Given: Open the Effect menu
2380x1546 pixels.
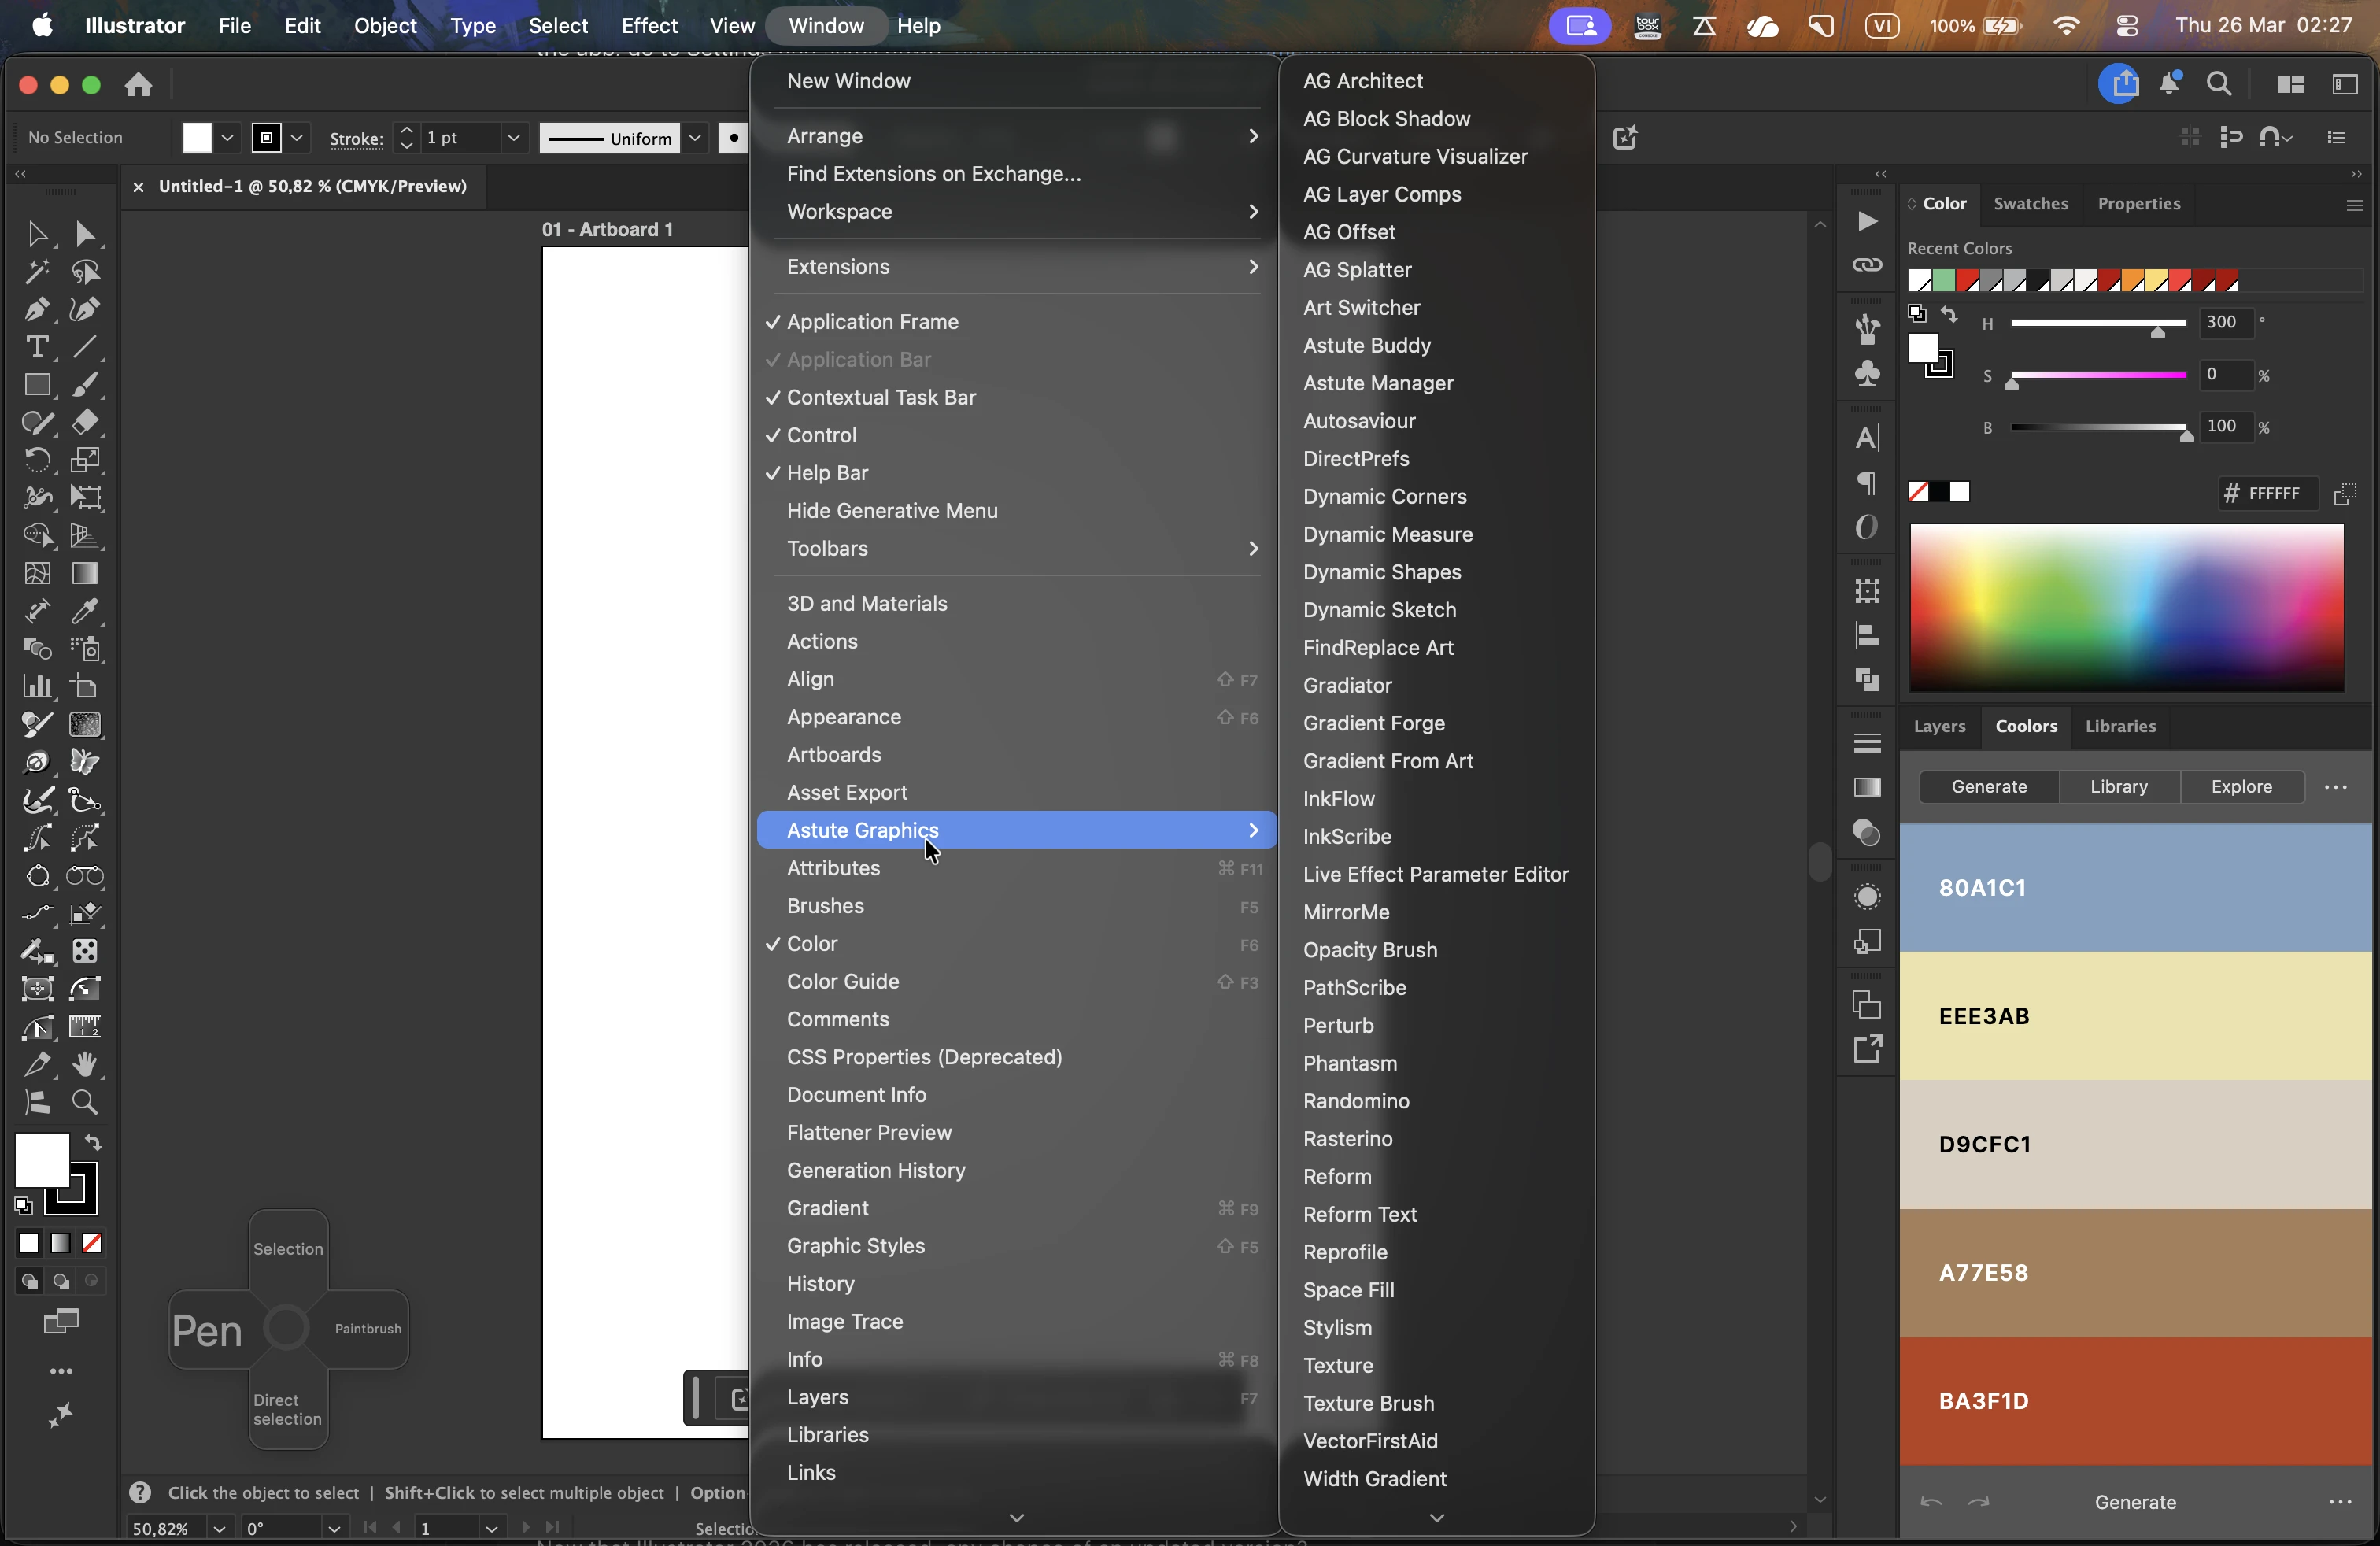Looking at the screenshot, I should [649, 26].
